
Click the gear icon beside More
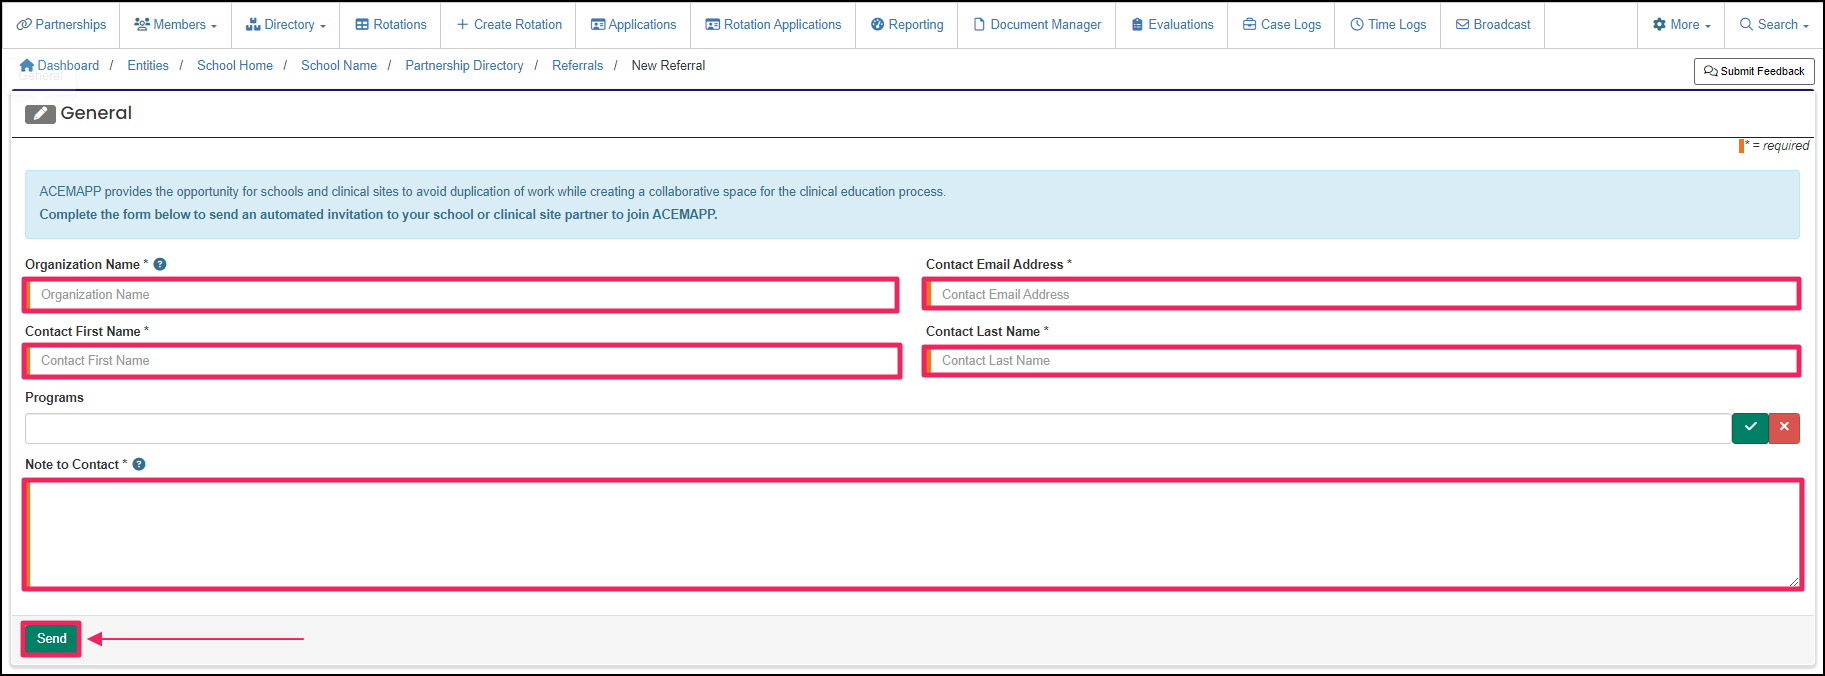(1659, 24)
